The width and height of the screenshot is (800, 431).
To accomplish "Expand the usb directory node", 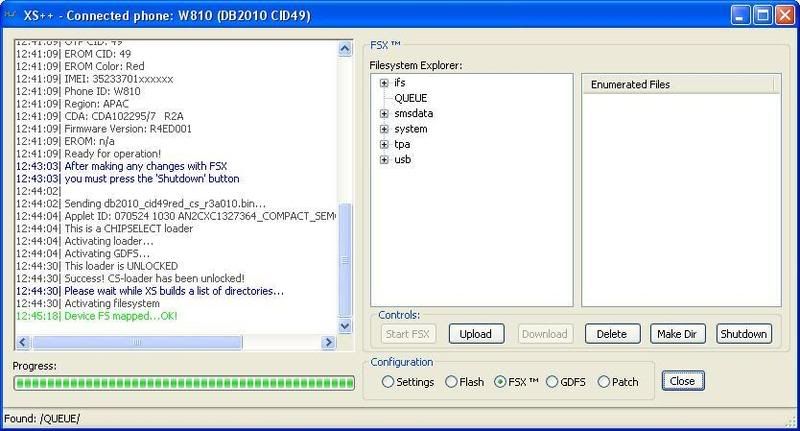I will [x=384, y=159].
